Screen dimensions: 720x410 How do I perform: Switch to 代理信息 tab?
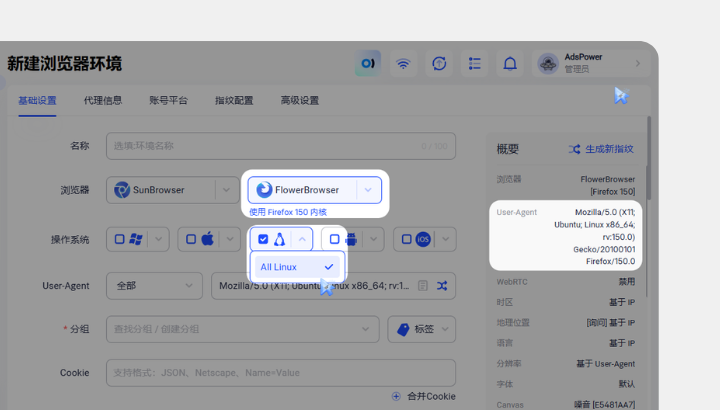[103, 101]
